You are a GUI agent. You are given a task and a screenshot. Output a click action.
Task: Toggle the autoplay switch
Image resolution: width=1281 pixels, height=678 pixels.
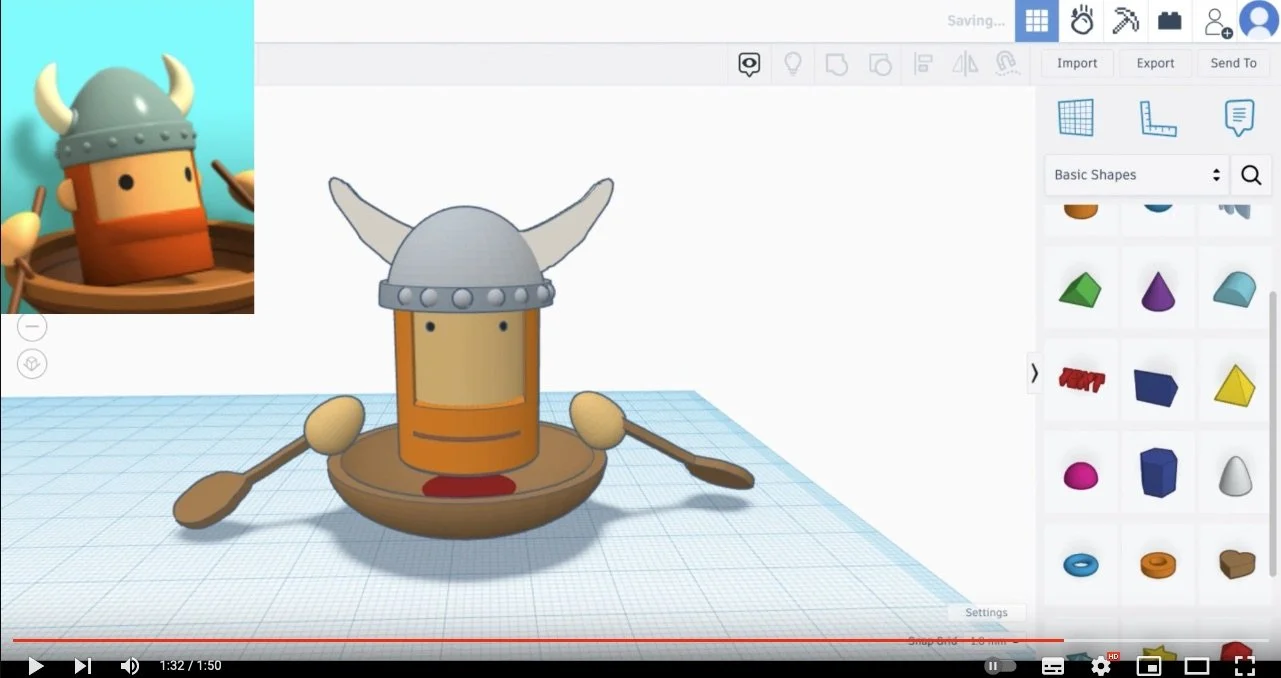pos(1000,665)
